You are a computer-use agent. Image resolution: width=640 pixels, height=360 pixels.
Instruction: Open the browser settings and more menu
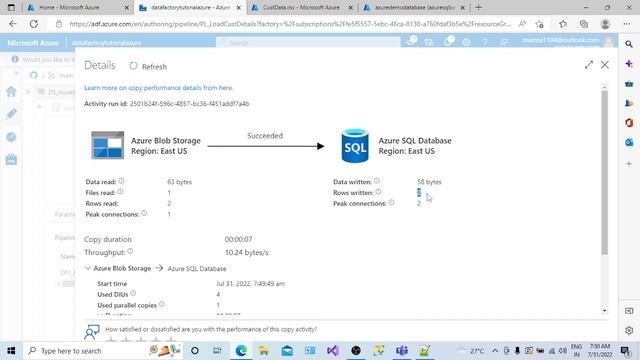(x=627, y=24)
